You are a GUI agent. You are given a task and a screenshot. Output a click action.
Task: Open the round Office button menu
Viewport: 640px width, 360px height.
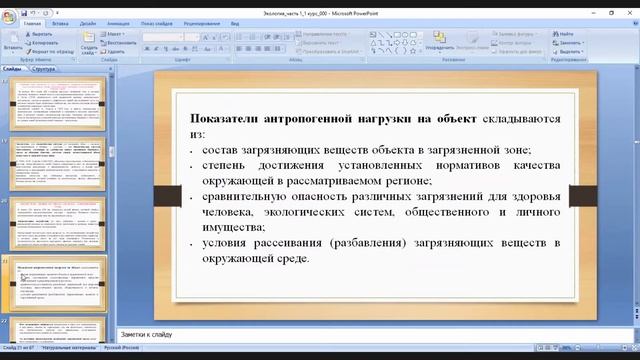click(x=9, y=17)
